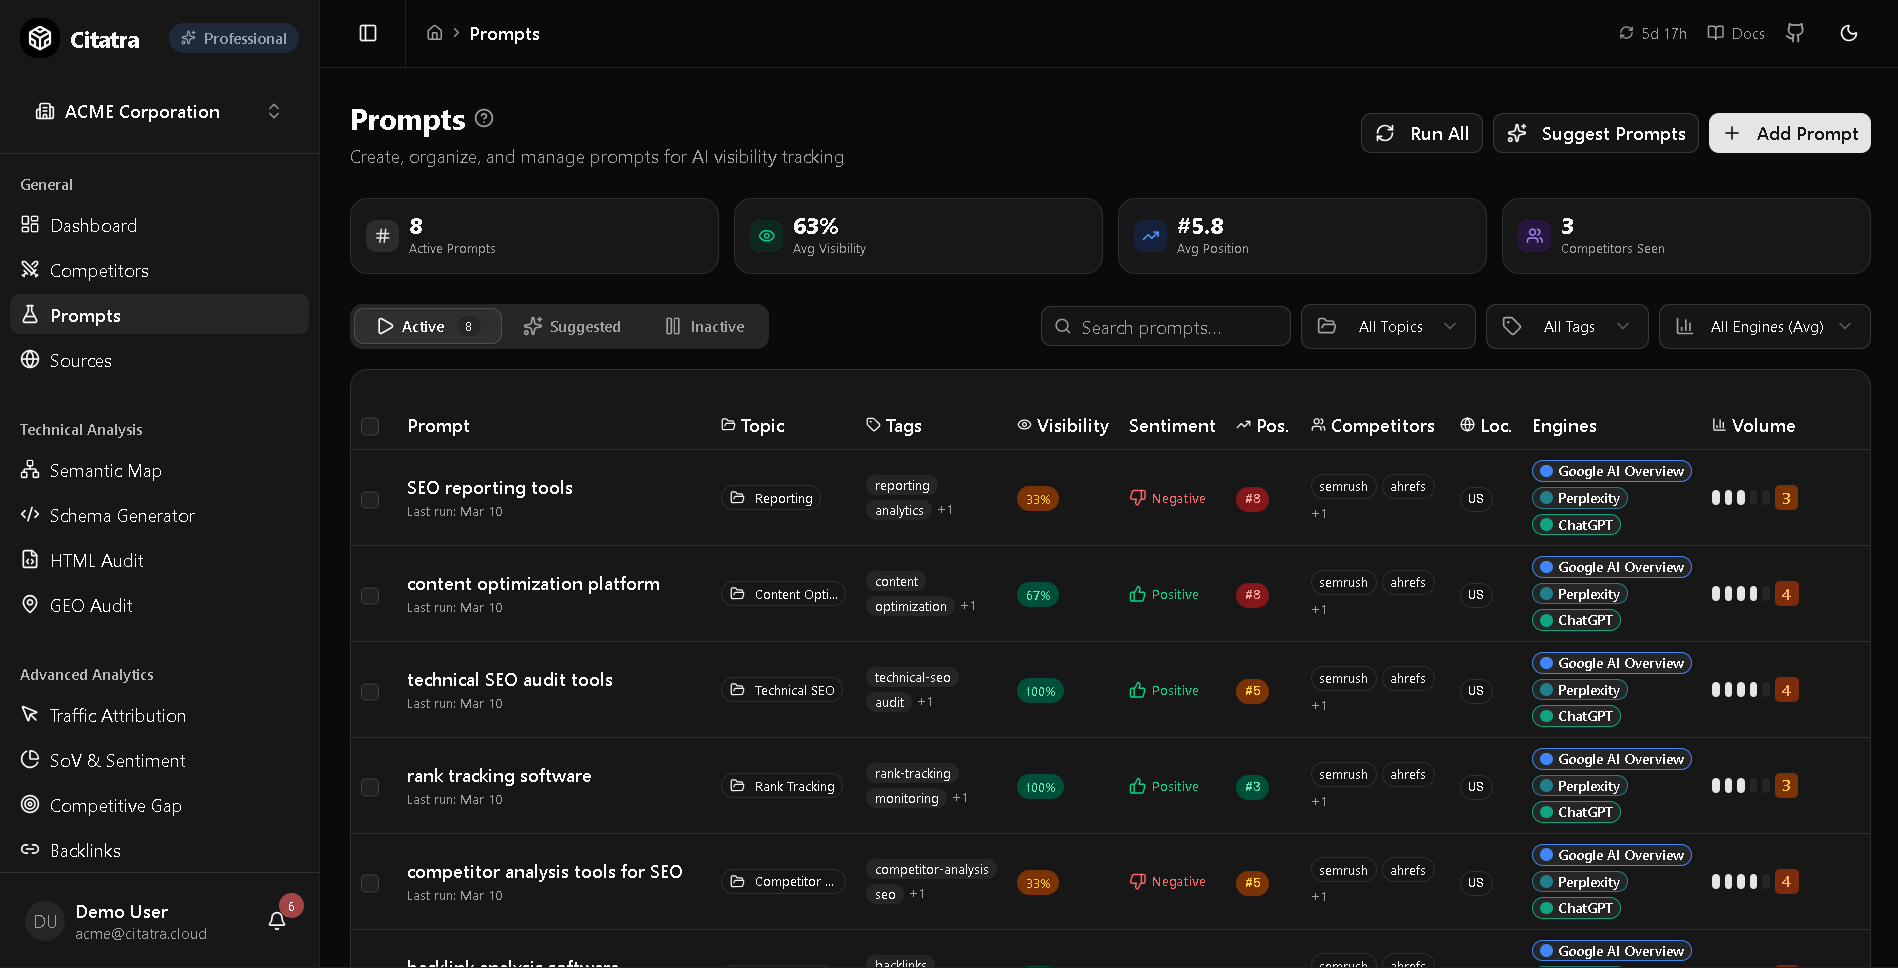Click volume bars on SEO reporting tools row
This screenshot has width=1898, height=968.
(x=1740, y=498)
